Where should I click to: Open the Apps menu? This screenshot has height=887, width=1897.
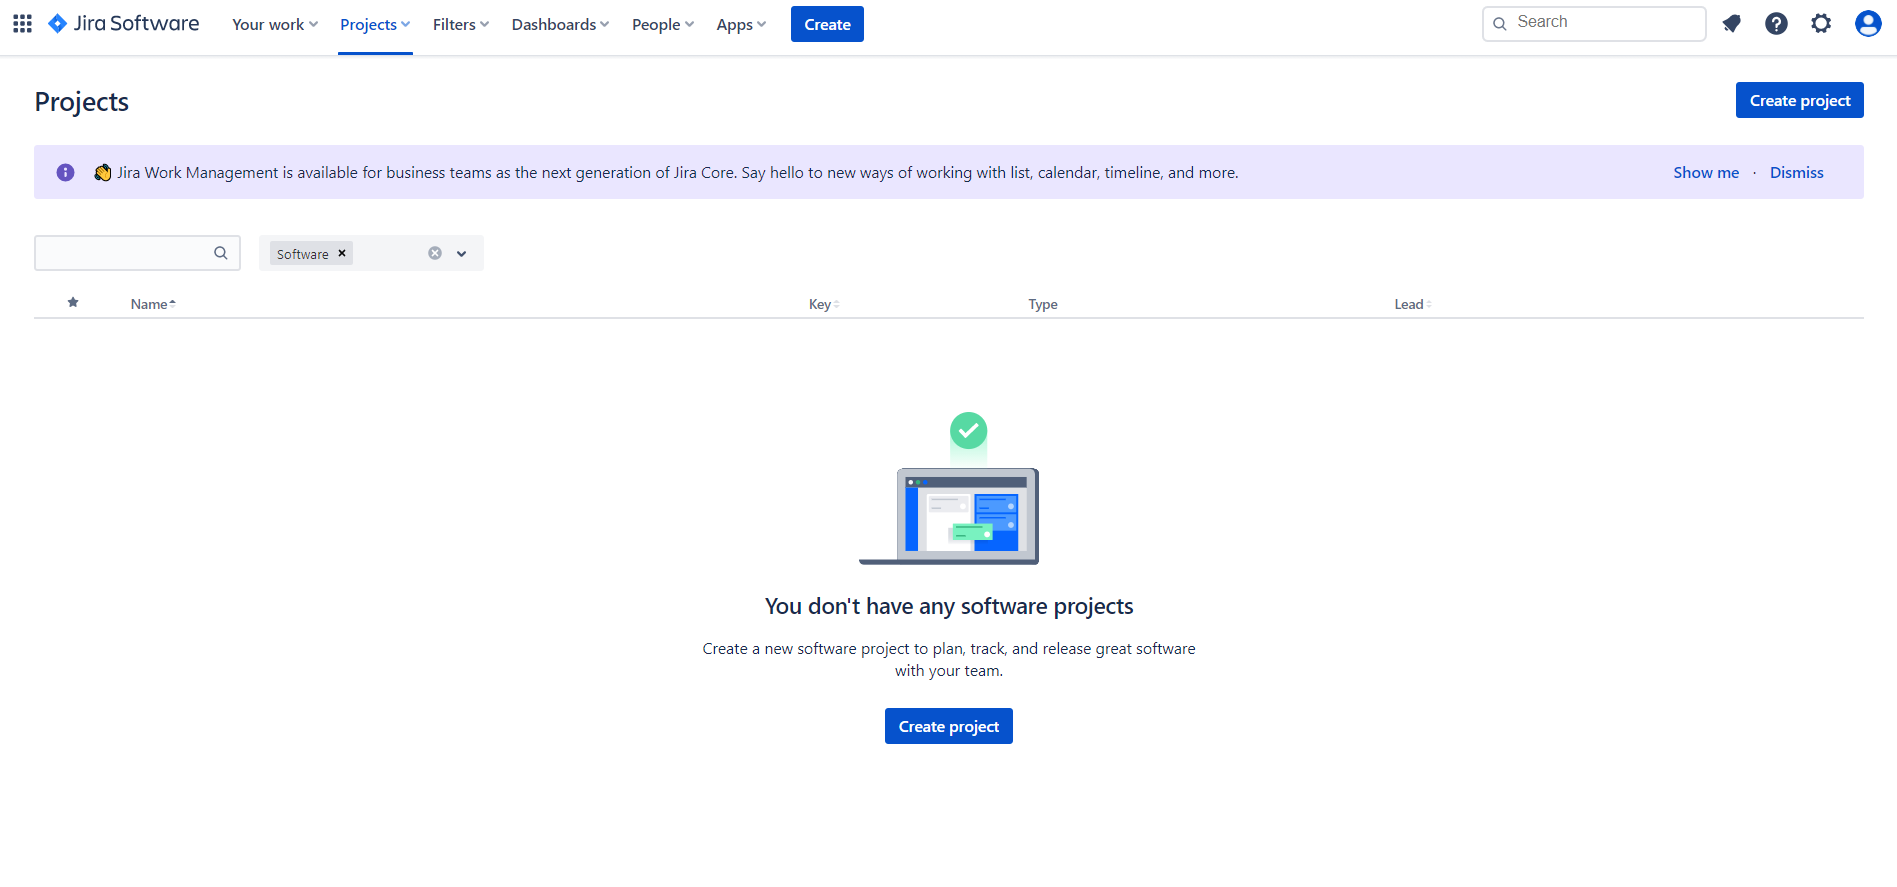click(741, 24)
